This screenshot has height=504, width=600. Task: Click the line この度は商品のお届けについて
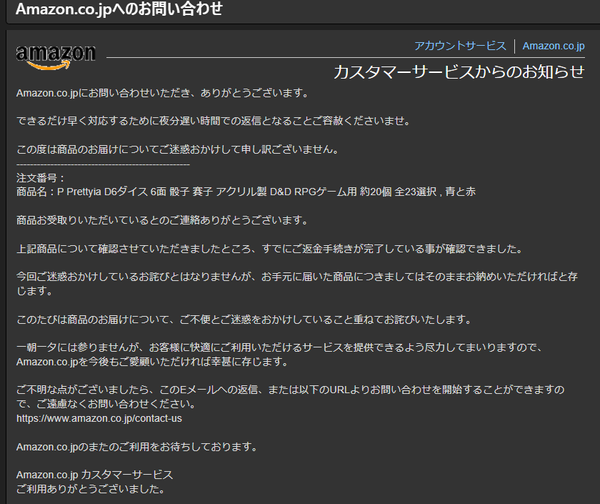coord(178,149)
